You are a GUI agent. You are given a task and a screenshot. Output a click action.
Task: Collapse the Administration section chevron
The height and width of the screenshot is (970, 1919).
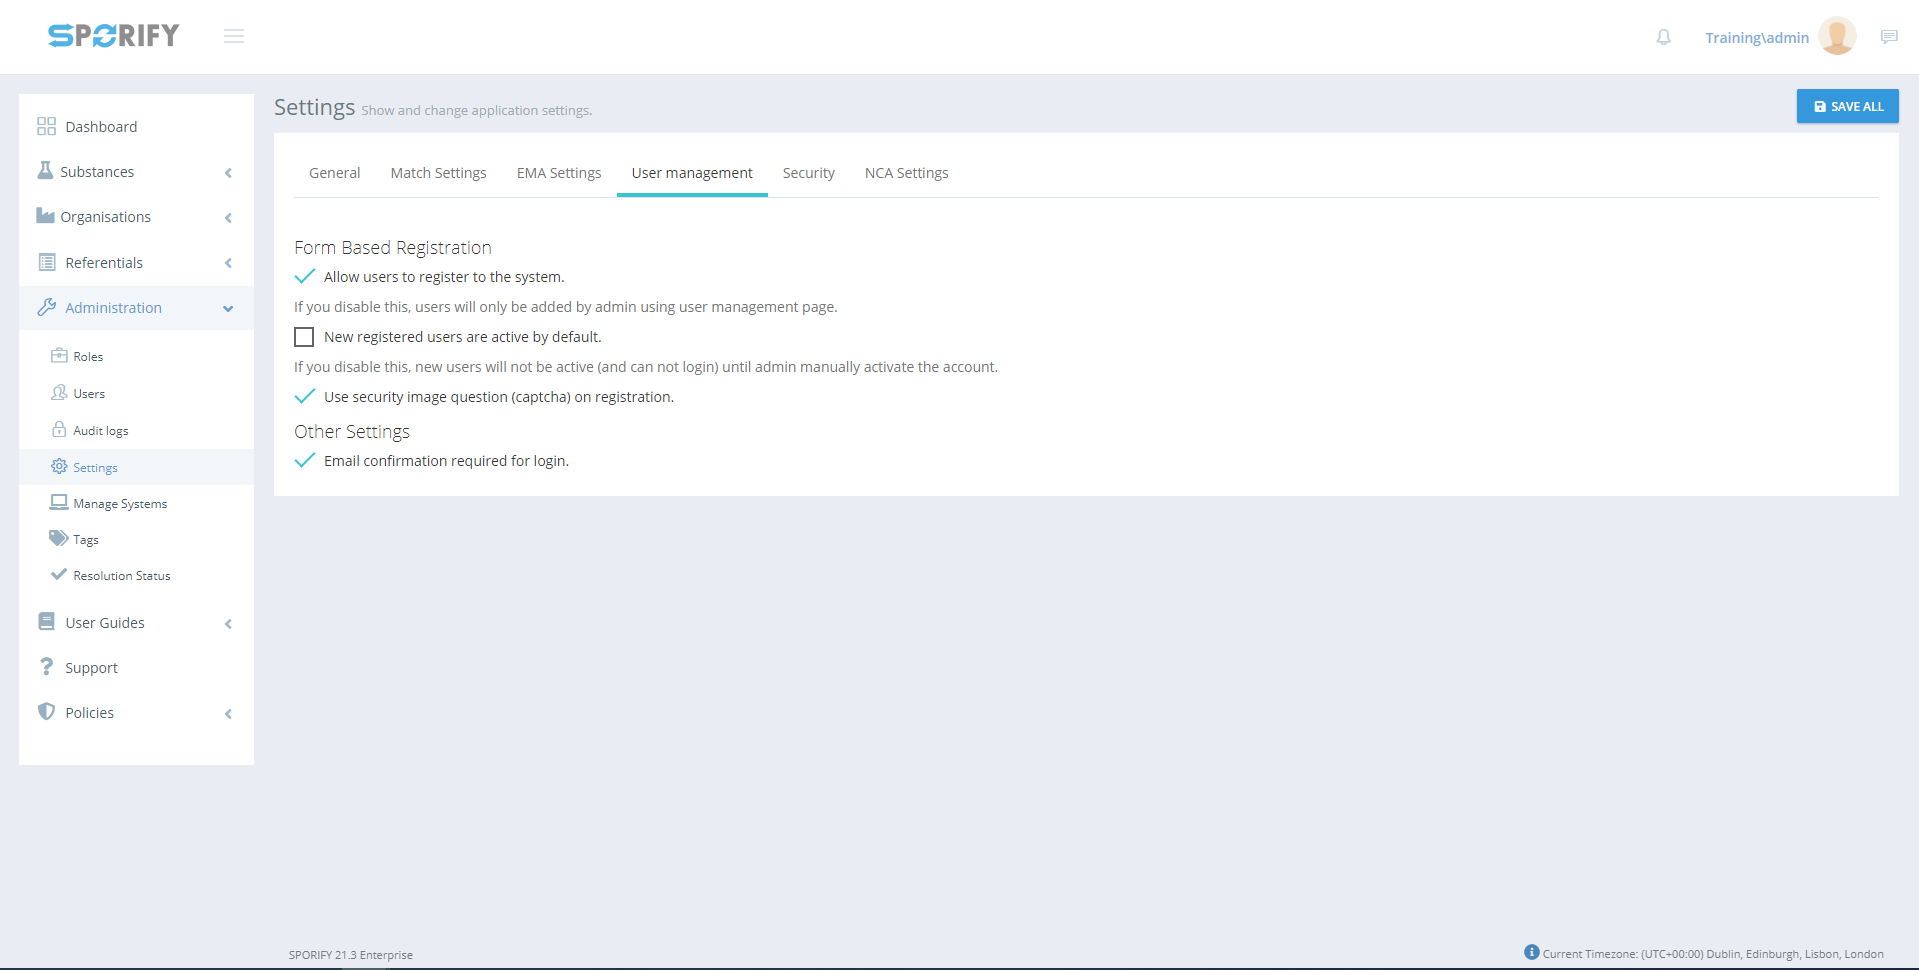point(228,309)
